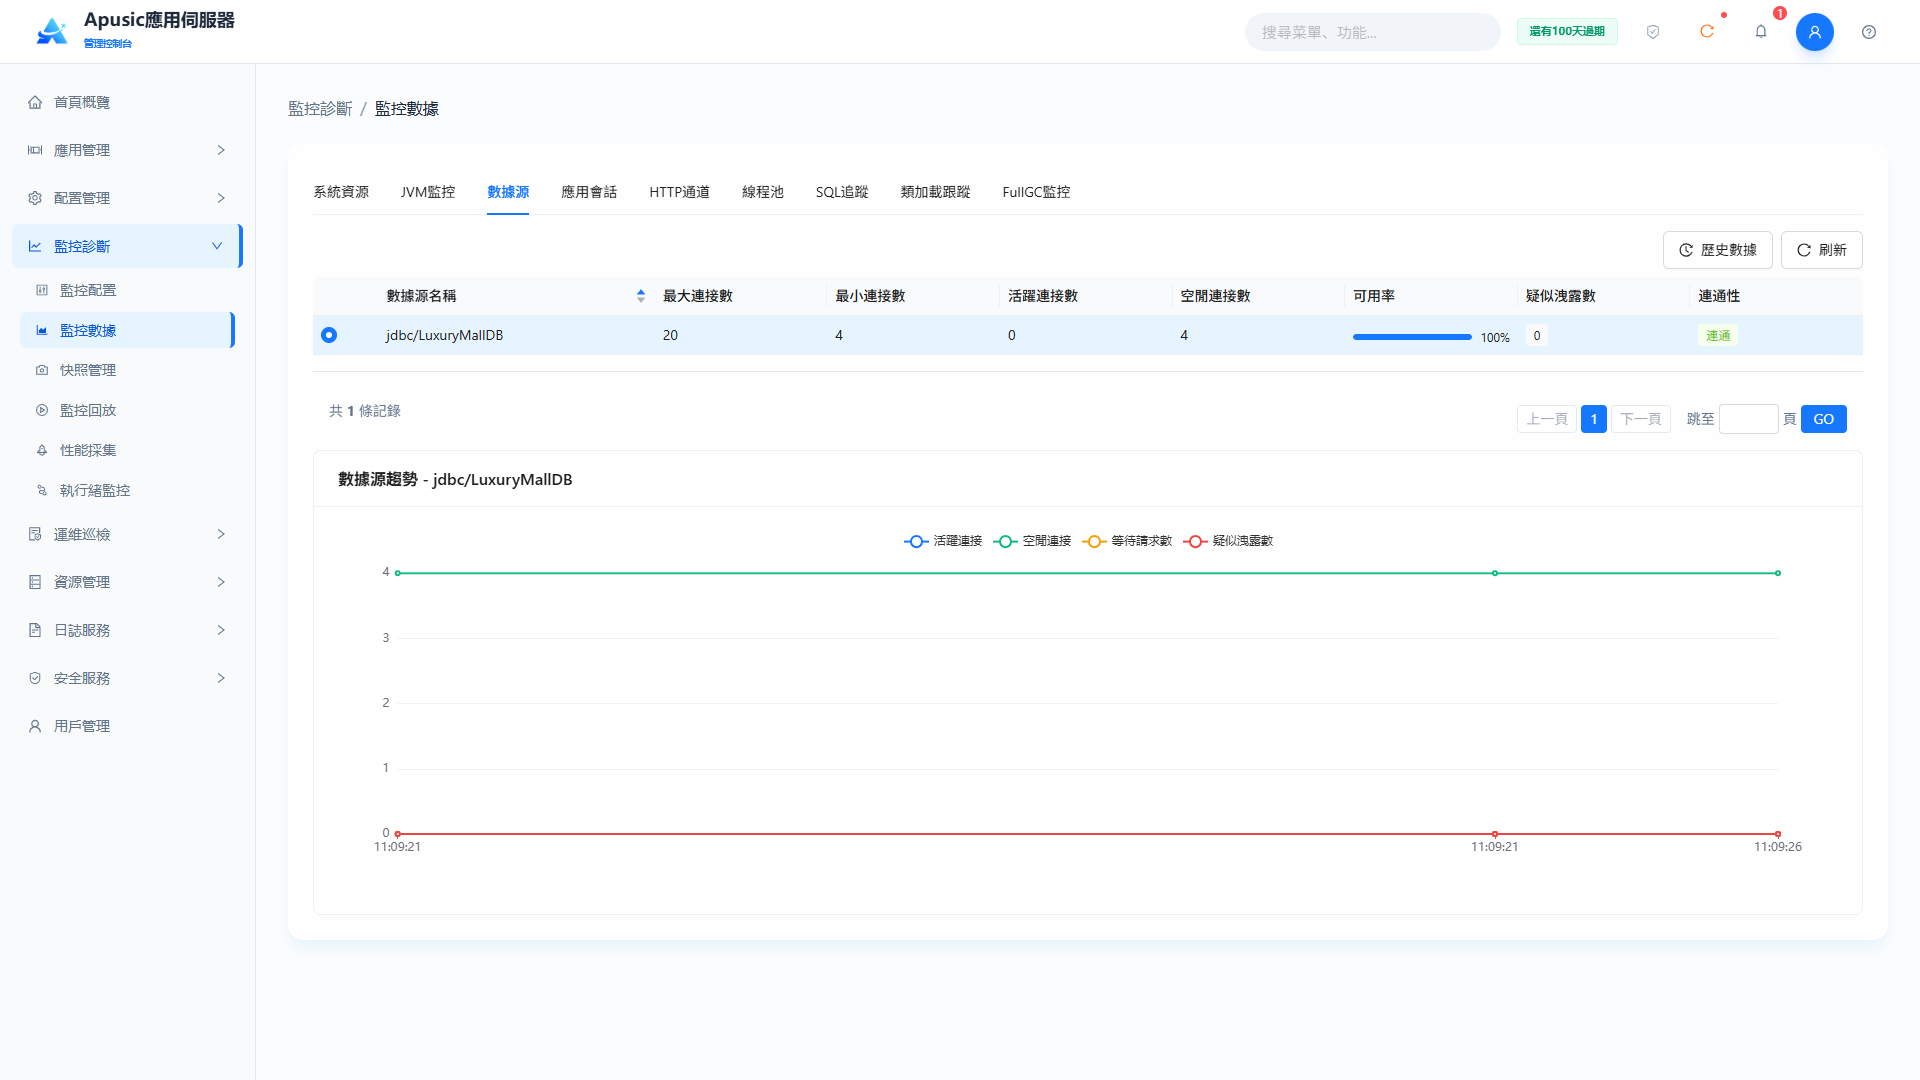Toggle 等待請求數 legend series

coord(1127,541)
